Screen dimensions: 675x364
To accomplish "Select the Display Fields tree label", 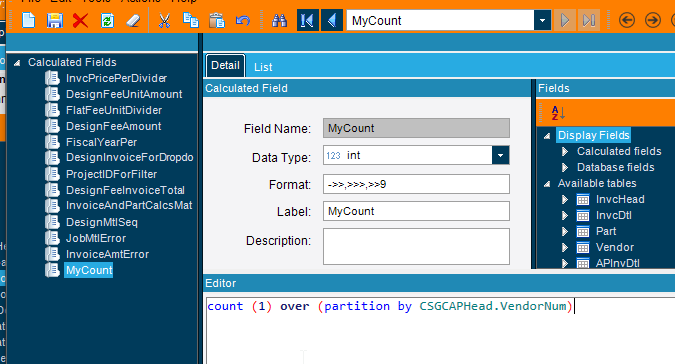I will click(x=594, y=135).
